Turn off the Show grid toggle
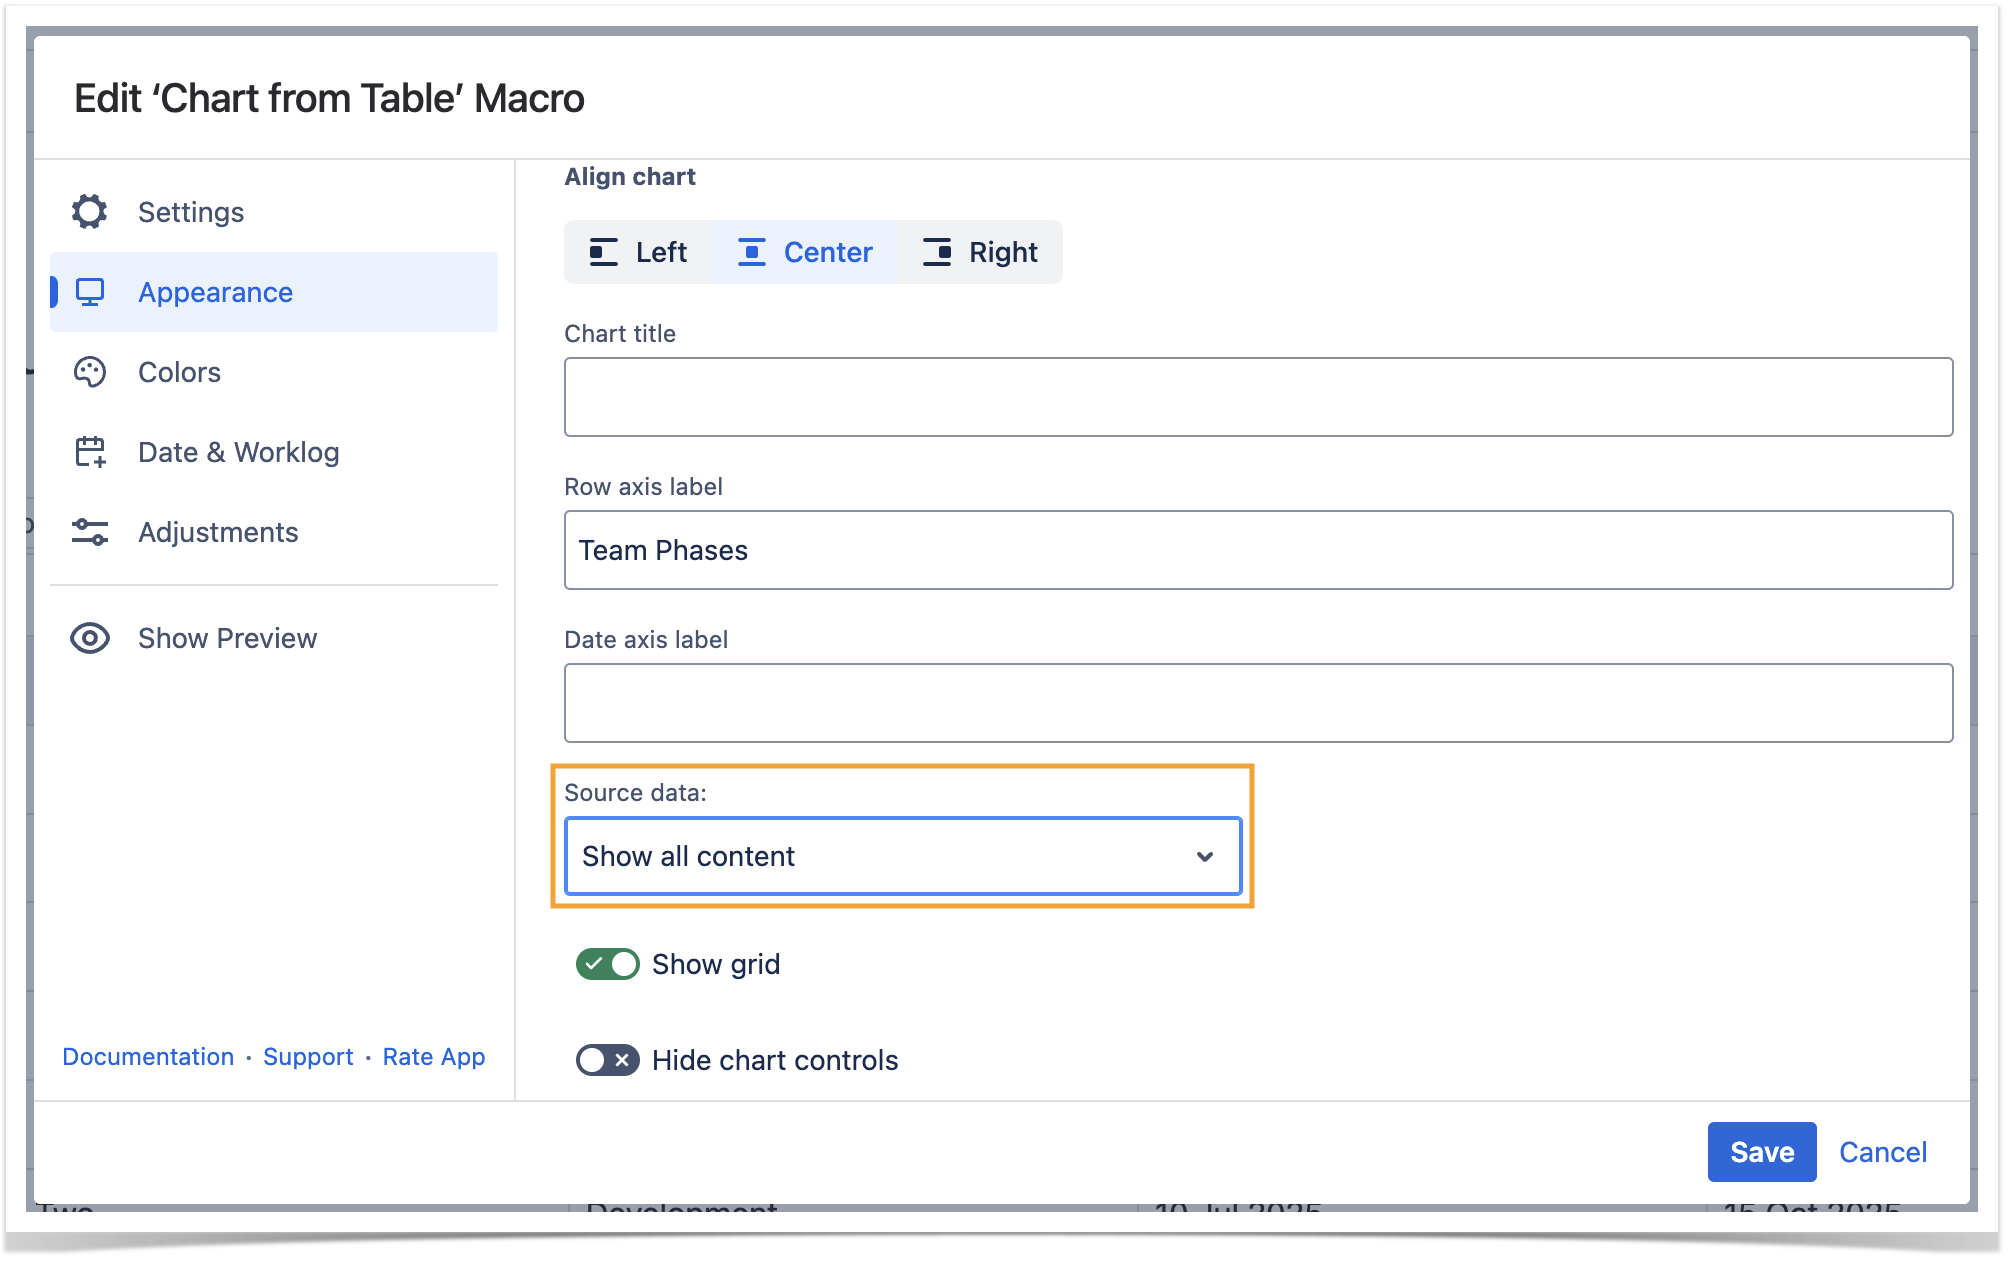This screenshot has width=2012, height=1261. [x=607, y=964]
